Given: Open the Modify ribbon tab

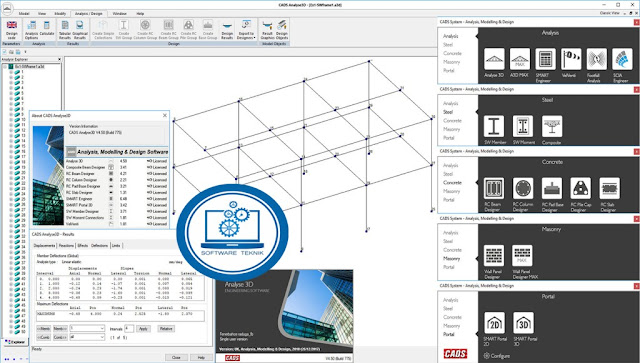Looking at the screenshot, I should pyautogui.click(x=60, y=13).
